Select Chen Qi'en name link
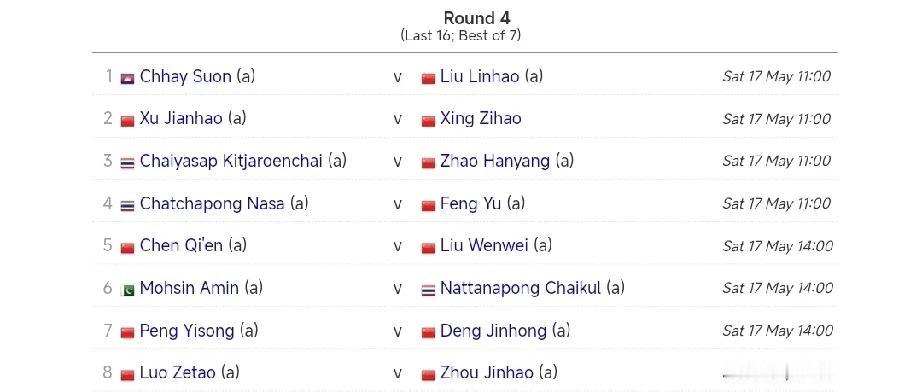 (181, 246)
